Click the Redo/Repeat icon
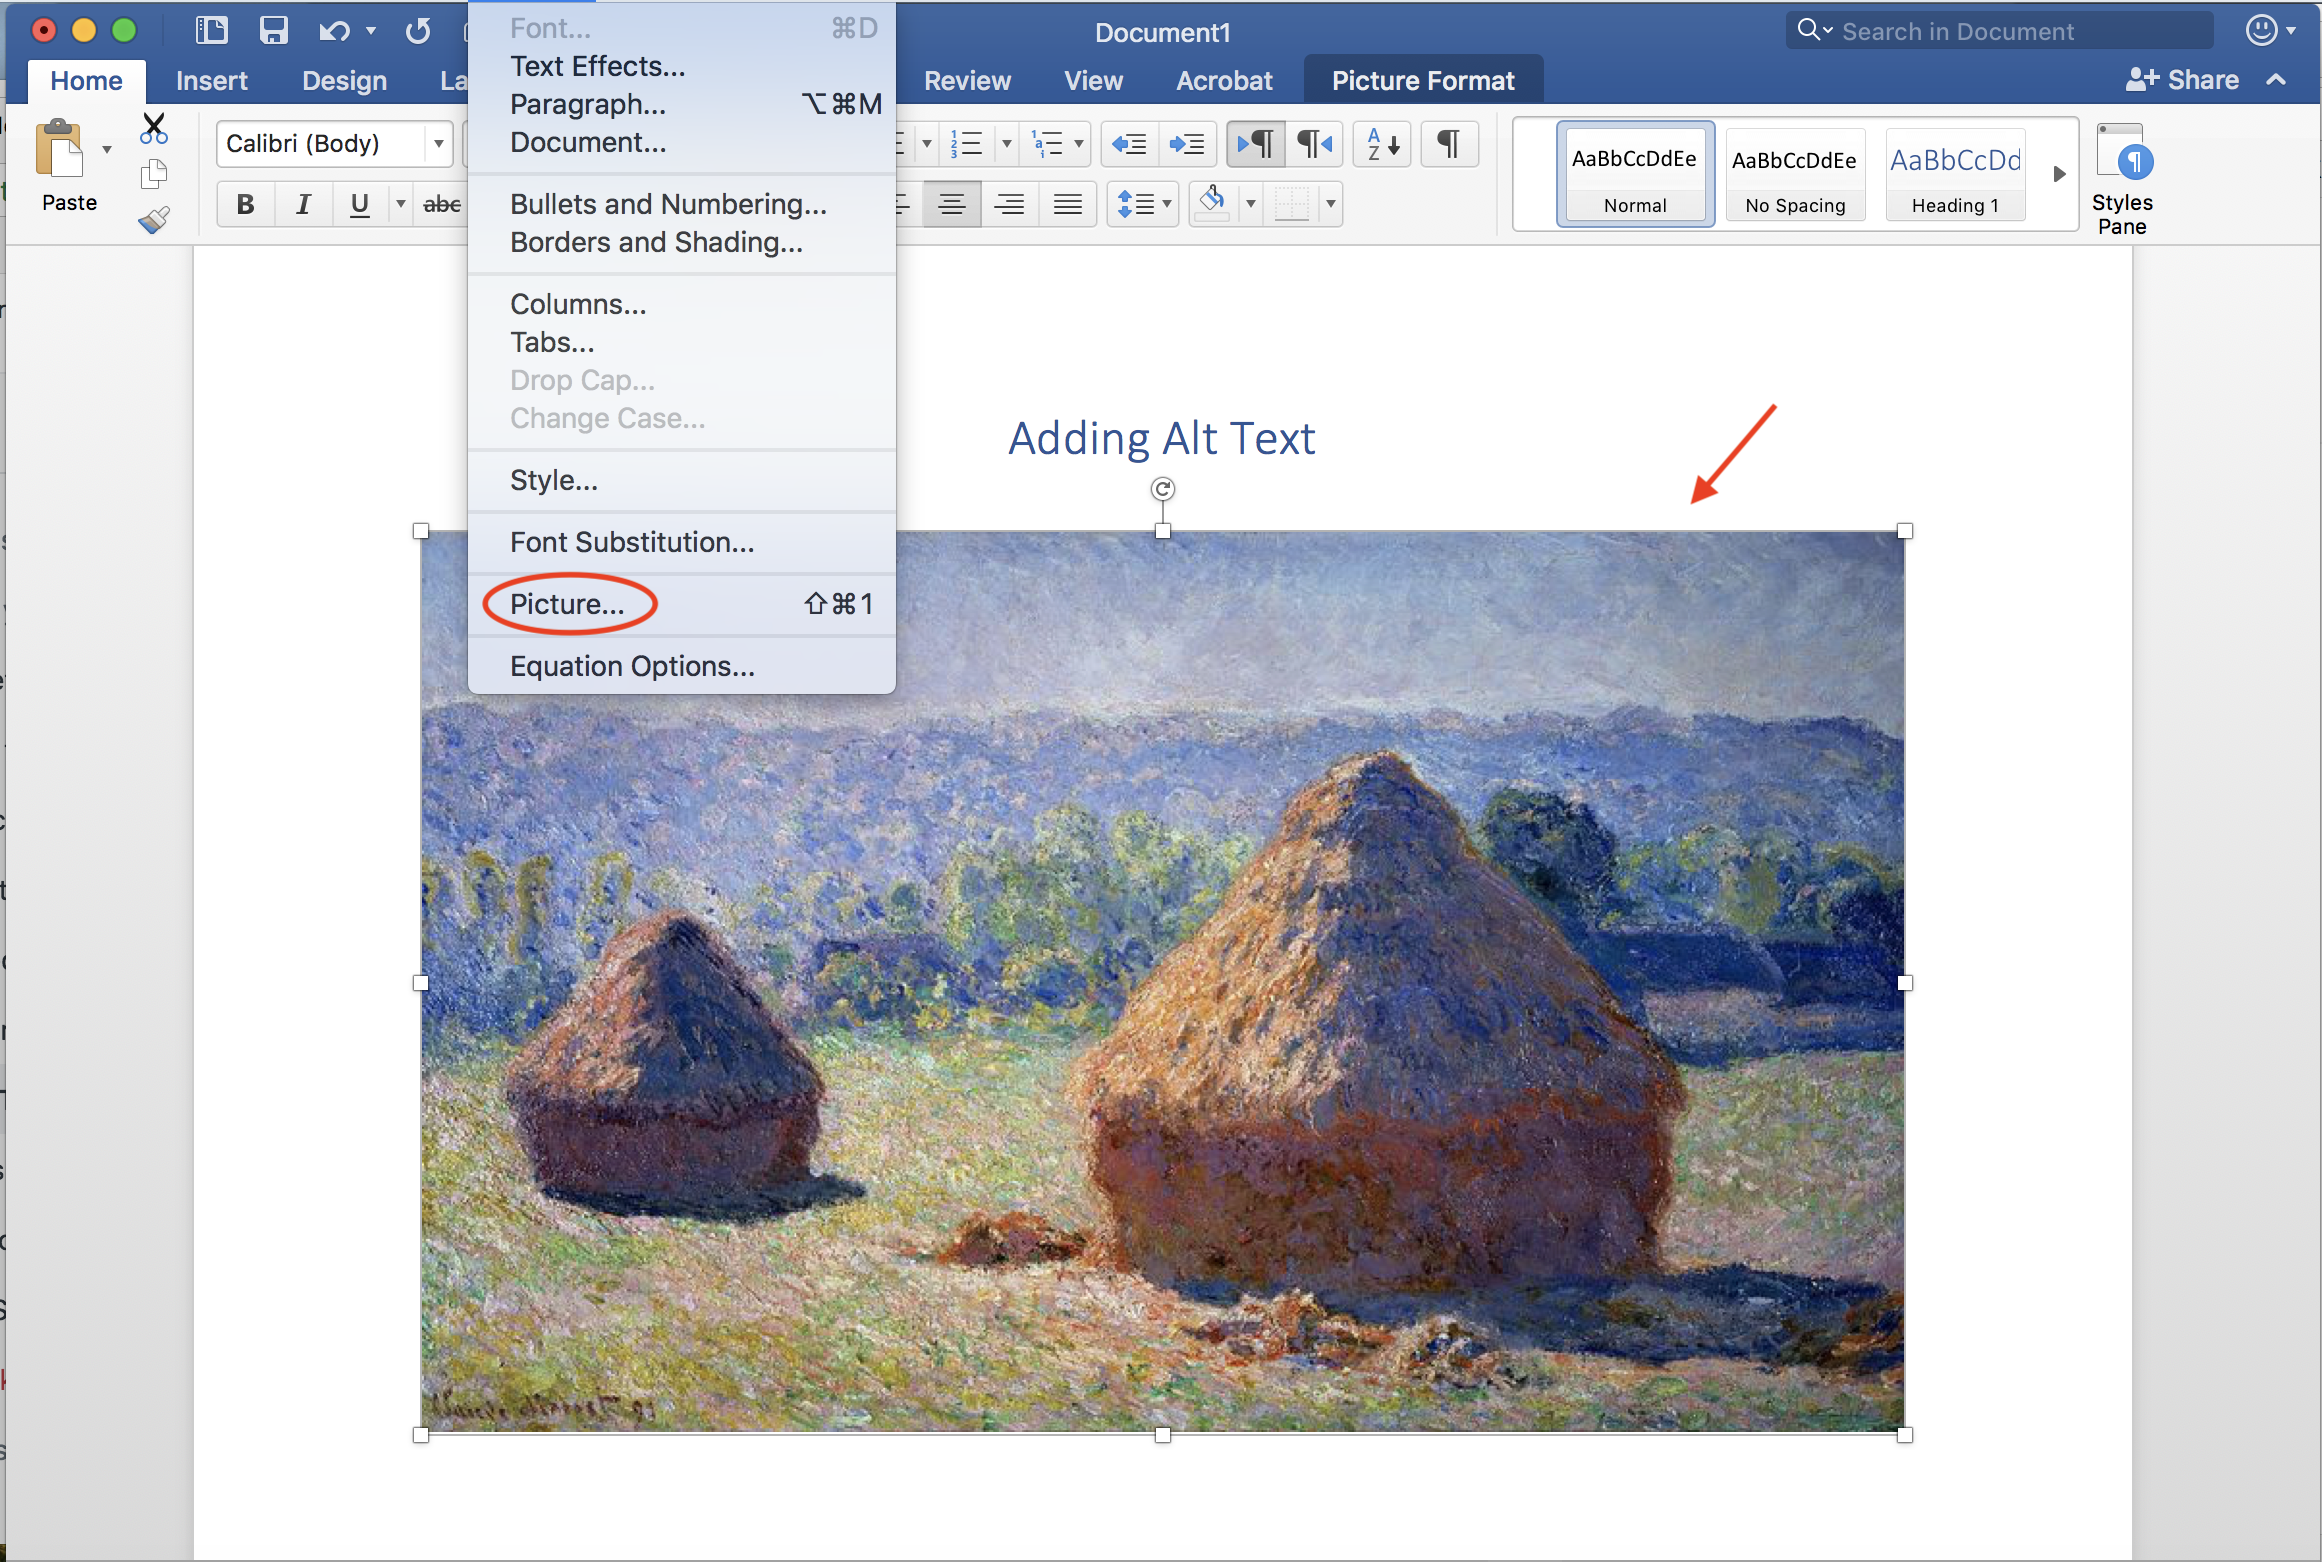 (418, 31)
